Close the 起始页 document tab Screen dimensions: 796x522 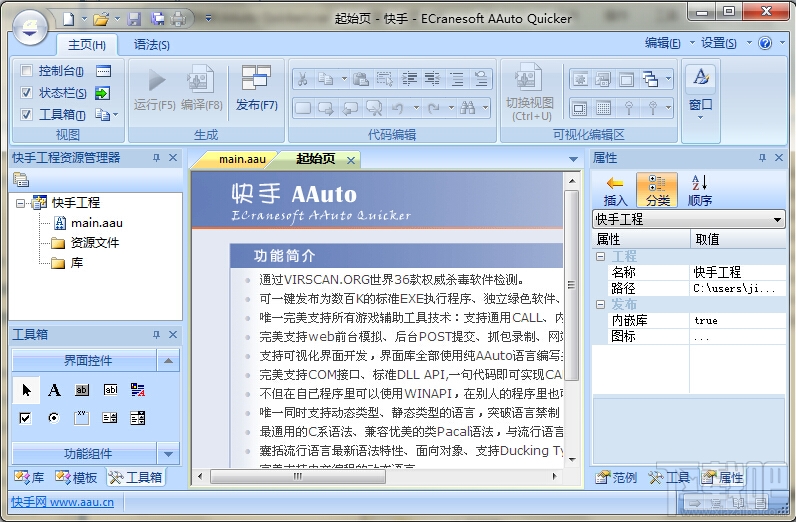351,160
